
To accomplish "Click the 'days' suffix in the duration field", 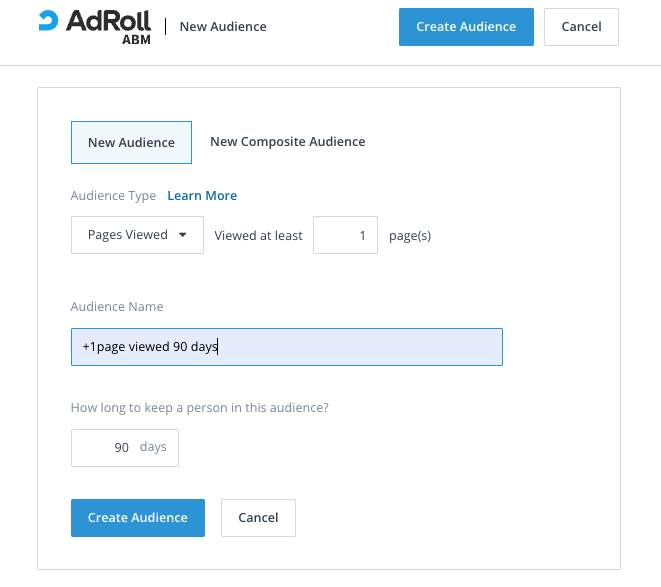I will 153,447.
